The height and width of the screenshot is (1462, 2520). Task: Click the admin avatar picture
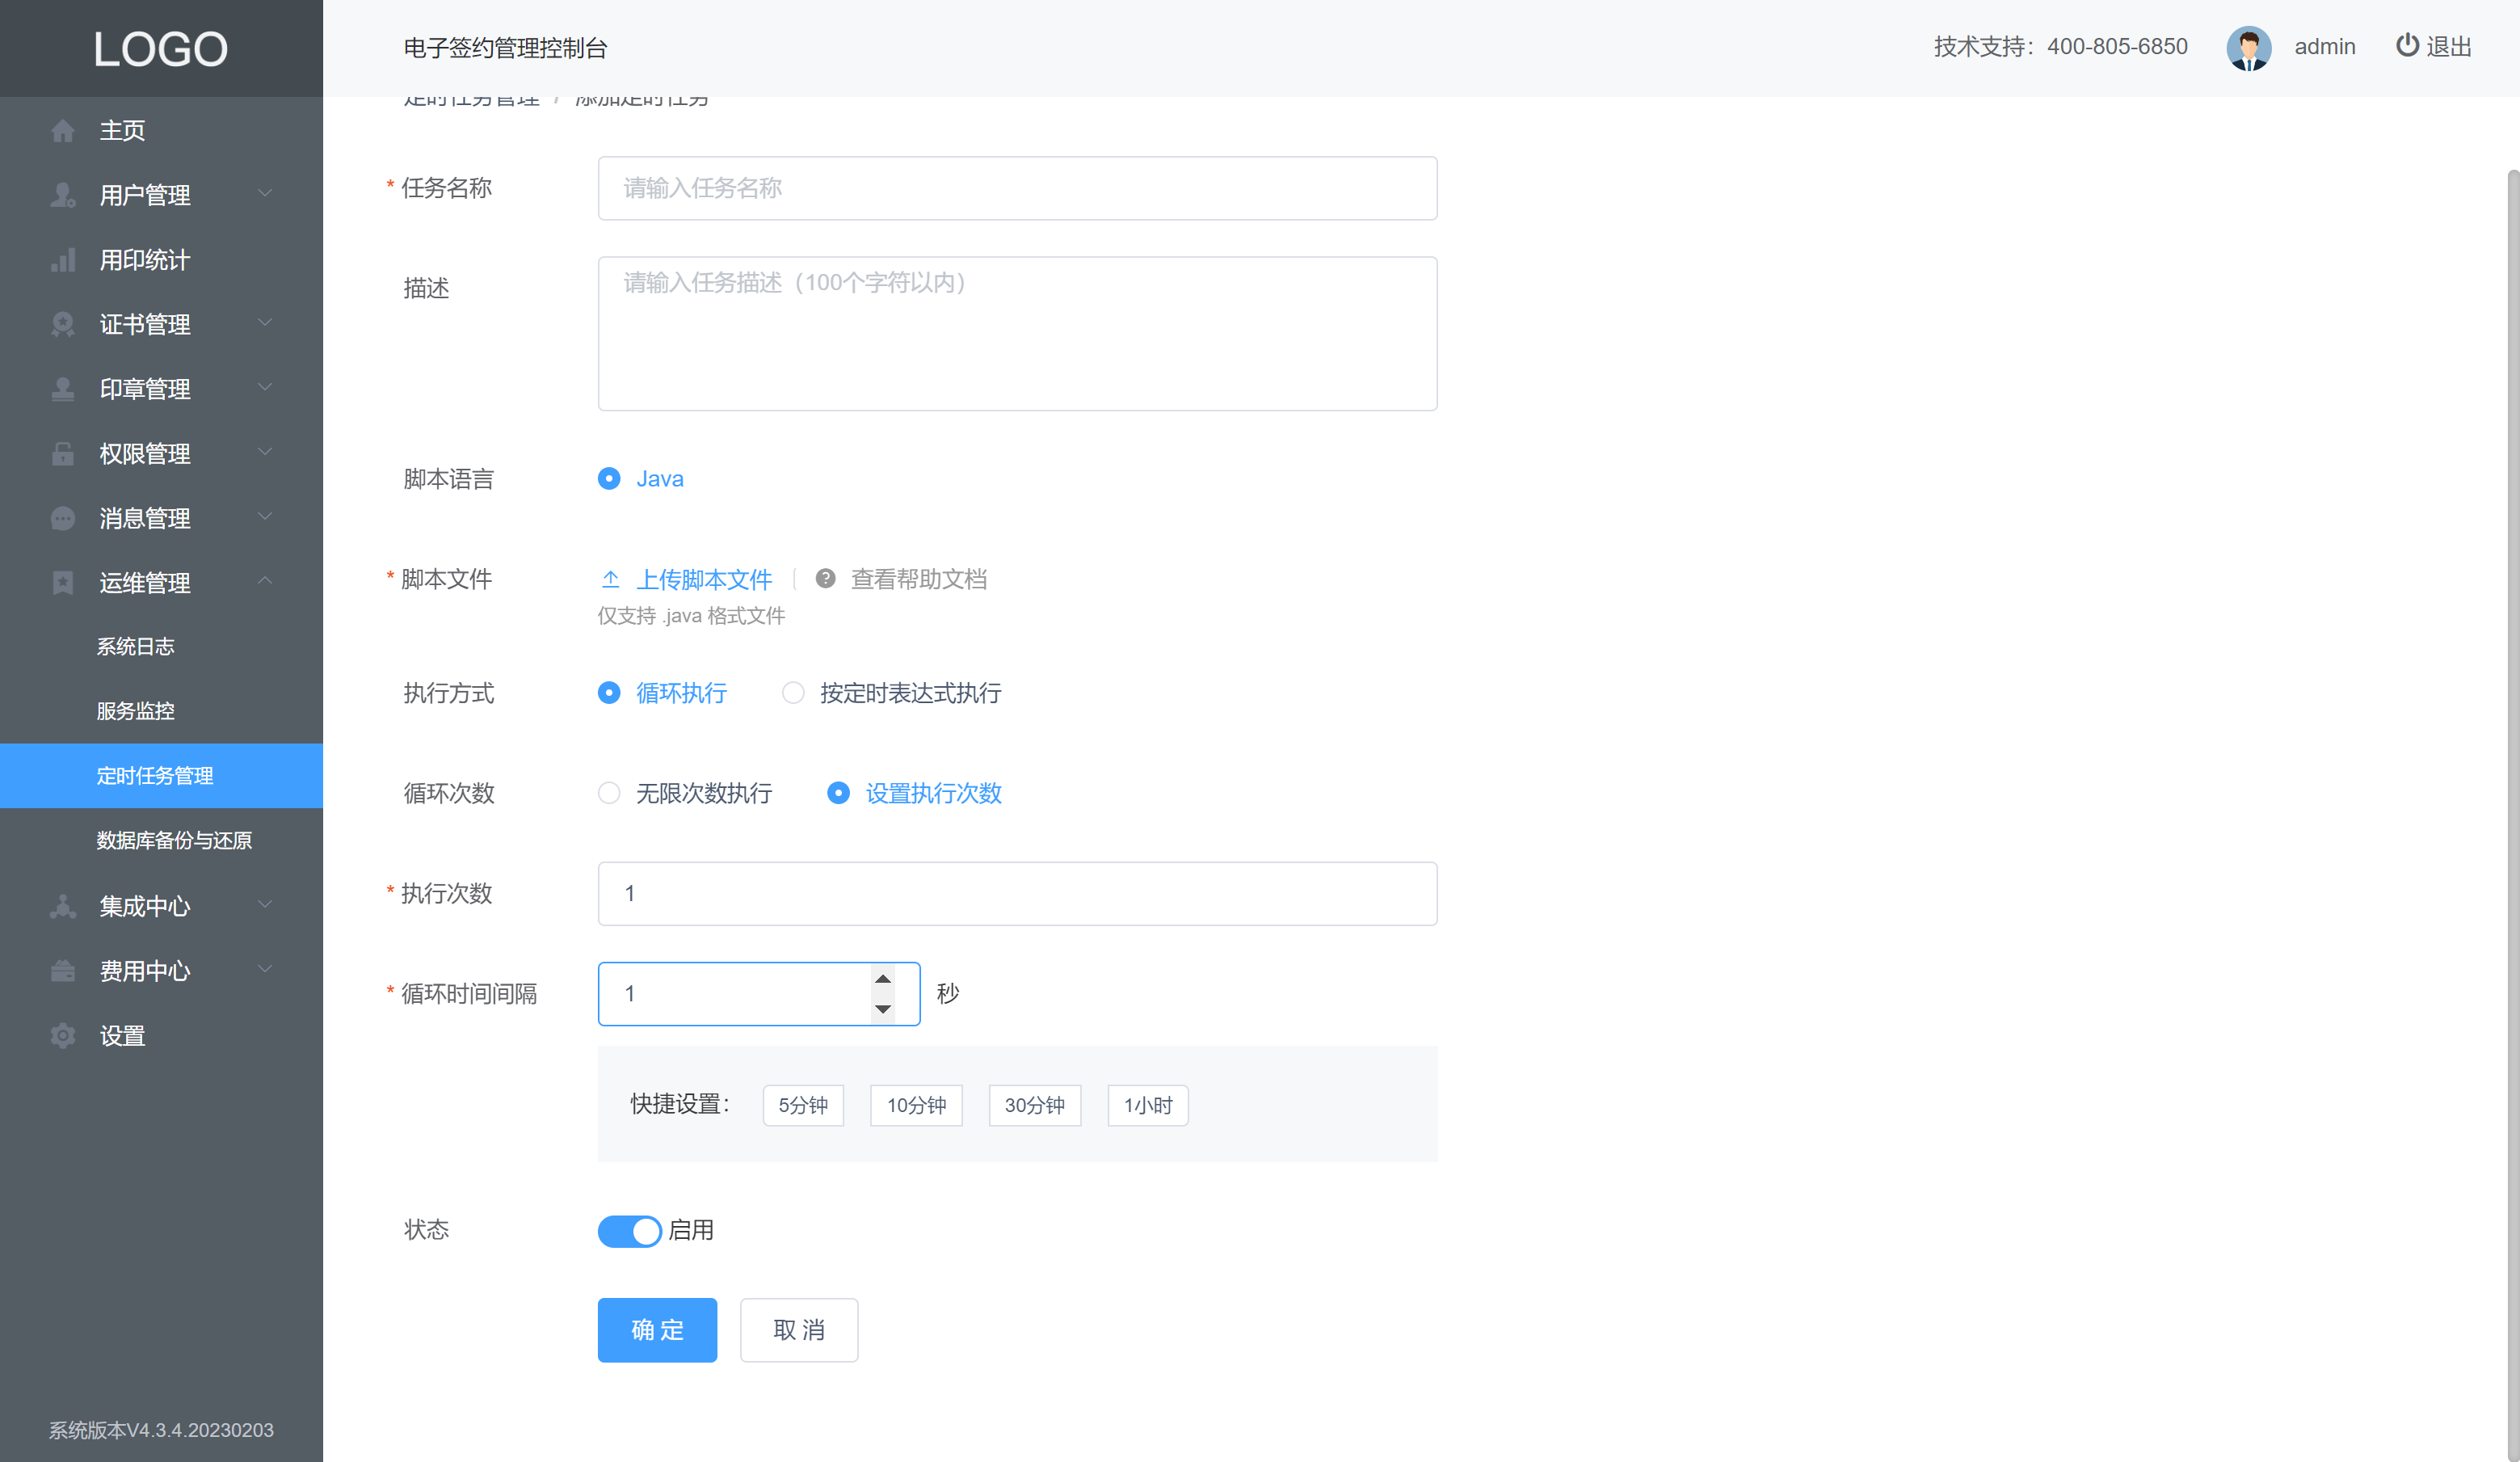tap(2248, 47)
